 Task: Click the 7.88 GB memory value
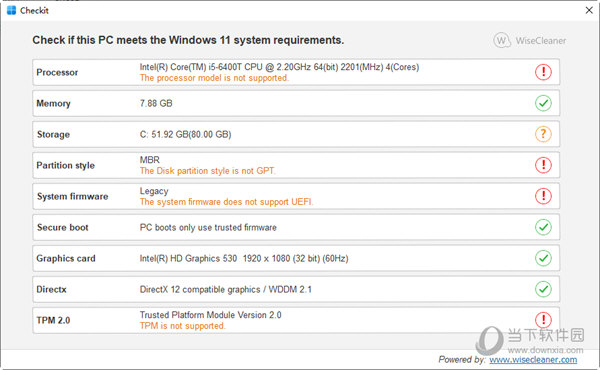coord(156,103)
